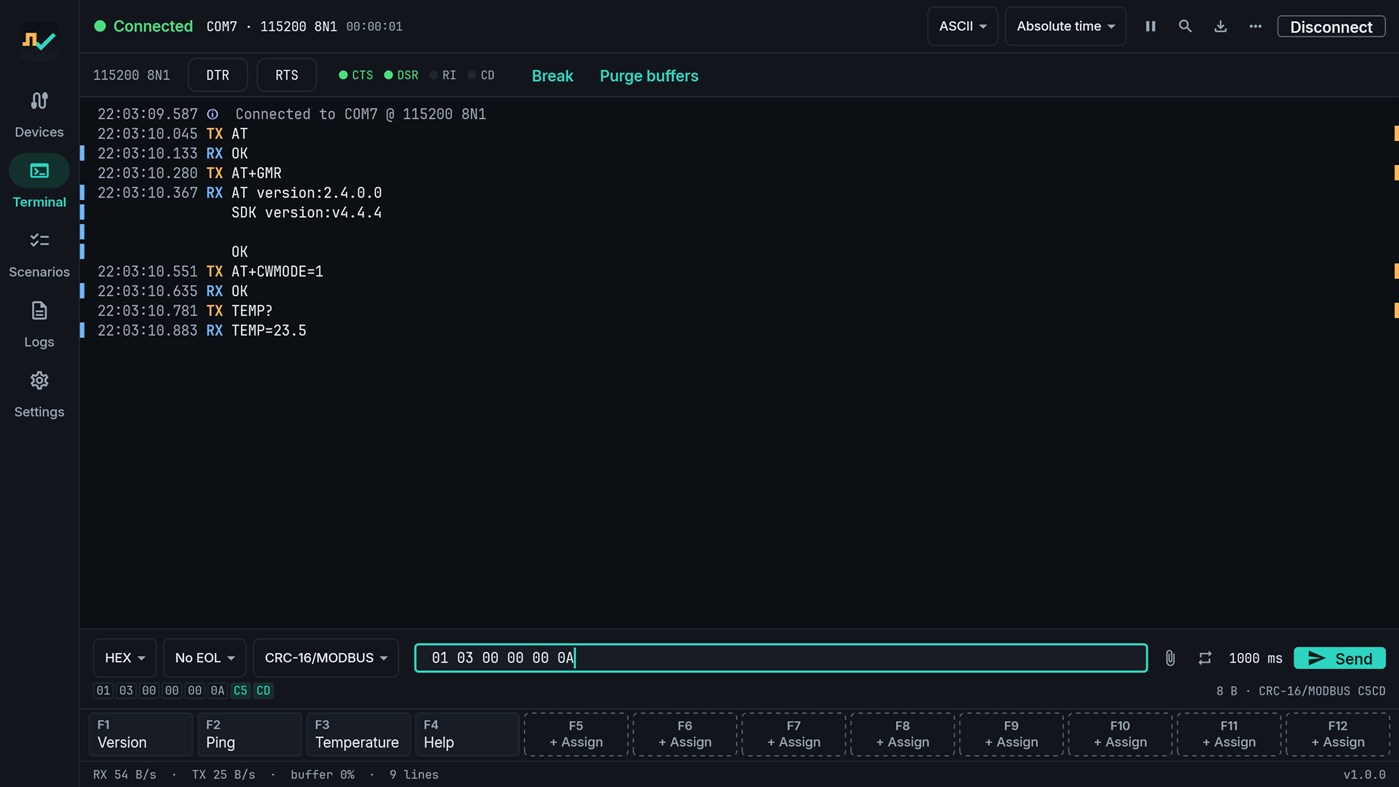Click the C5 checksum byte preview
1399x787 pixels.
[x=240, y=691]
